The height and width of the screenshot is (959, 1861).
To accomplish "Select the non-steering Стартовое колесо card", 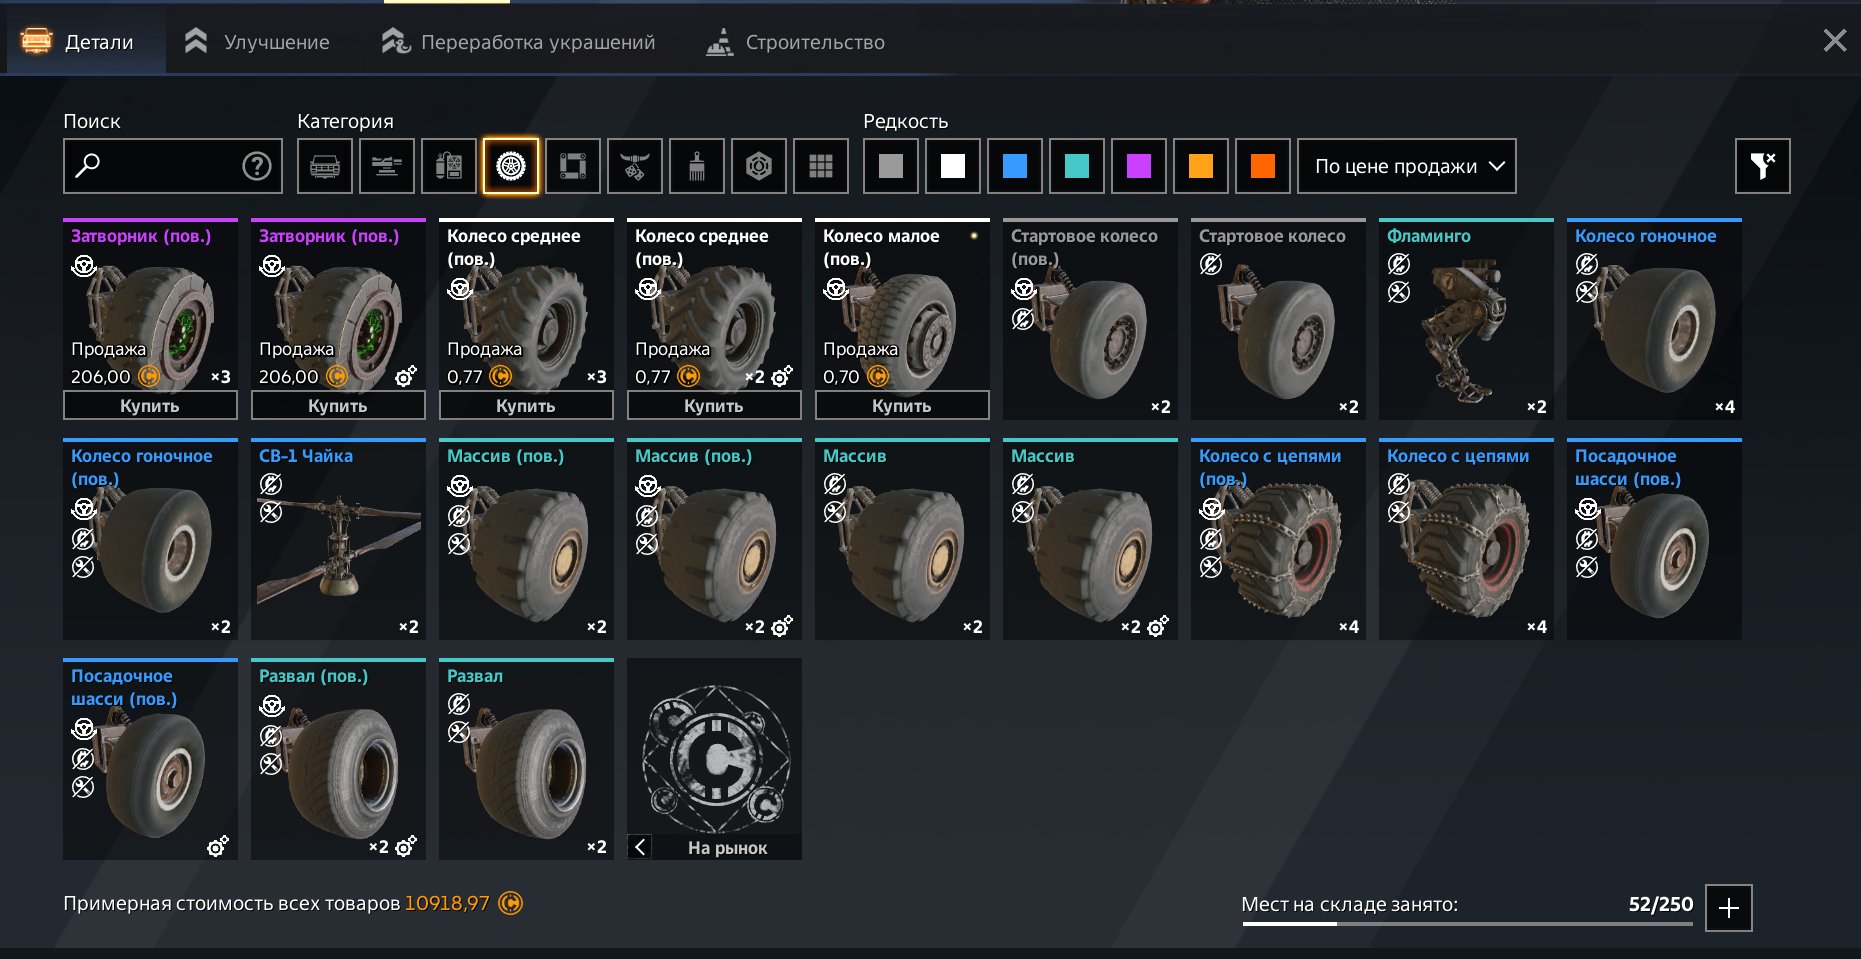I will (1278, 319).
